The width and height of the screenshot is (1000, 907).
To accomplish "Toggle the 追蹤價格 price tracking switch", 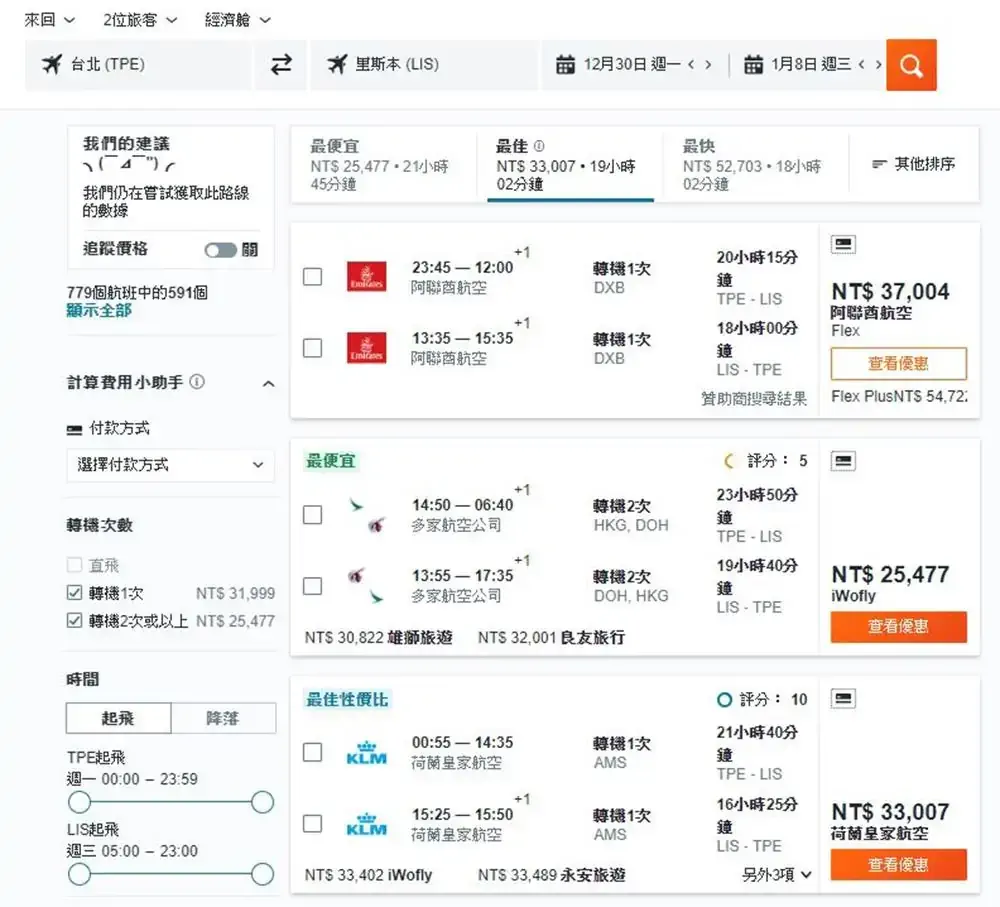I will coord(220,250).
